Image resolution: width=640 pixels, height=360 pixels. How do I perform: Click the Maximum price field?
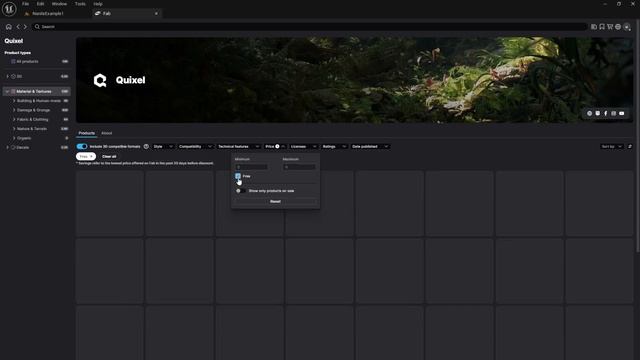pyautogui.click(x=299, y=167)
